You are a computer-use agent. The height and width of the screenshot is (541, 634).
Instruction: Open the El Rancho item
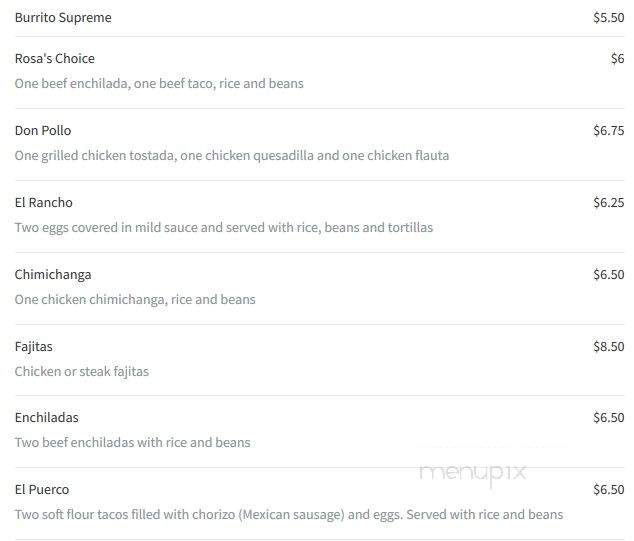(44, 203)
